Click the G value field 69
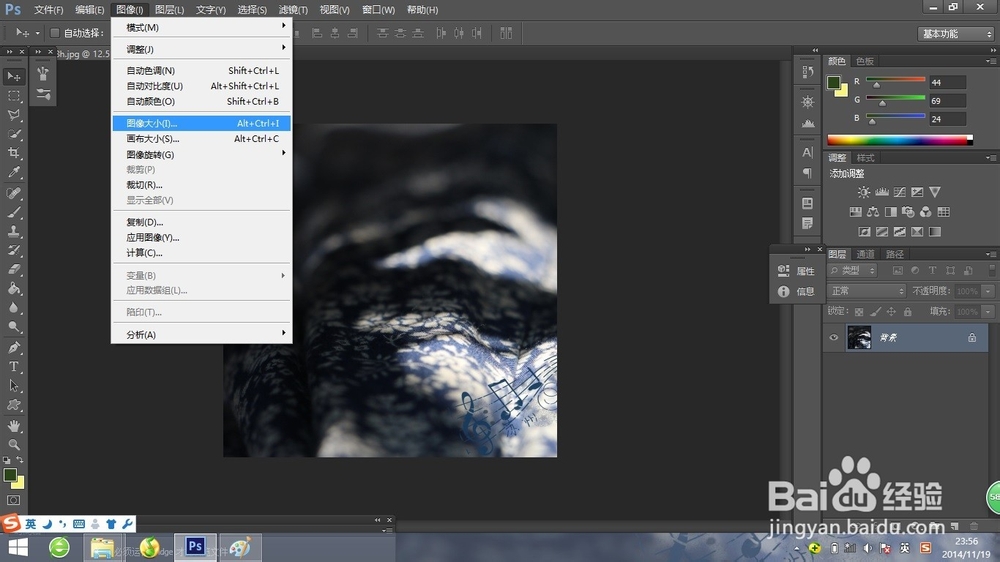 coord(947,101)
